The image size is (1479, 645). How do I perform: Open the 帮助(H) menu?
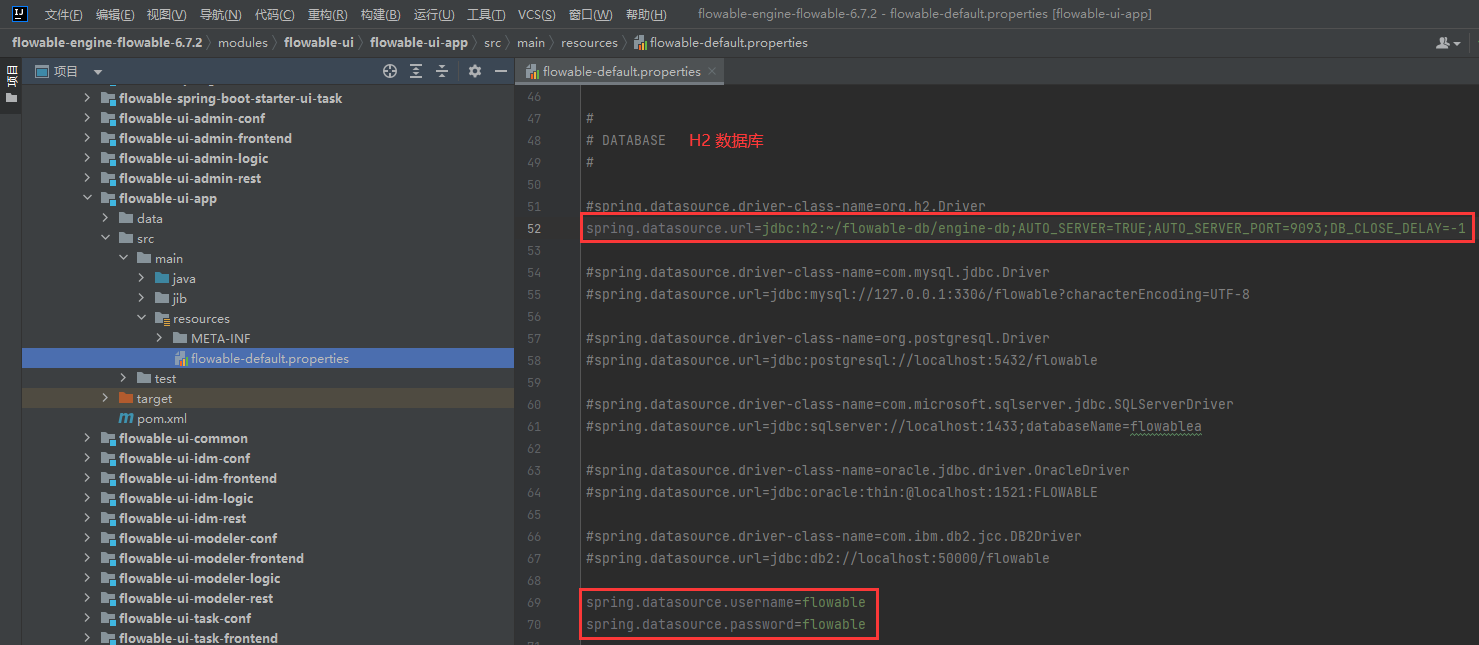(645, 15)
